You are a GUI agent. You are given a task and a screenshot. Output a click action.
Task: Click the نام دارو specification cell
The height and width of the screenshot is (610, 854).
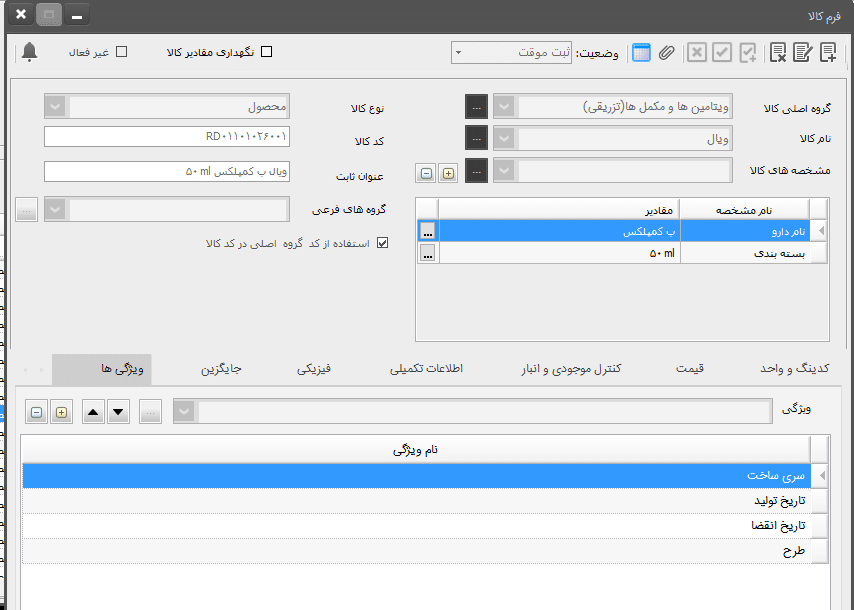point(745,231)
